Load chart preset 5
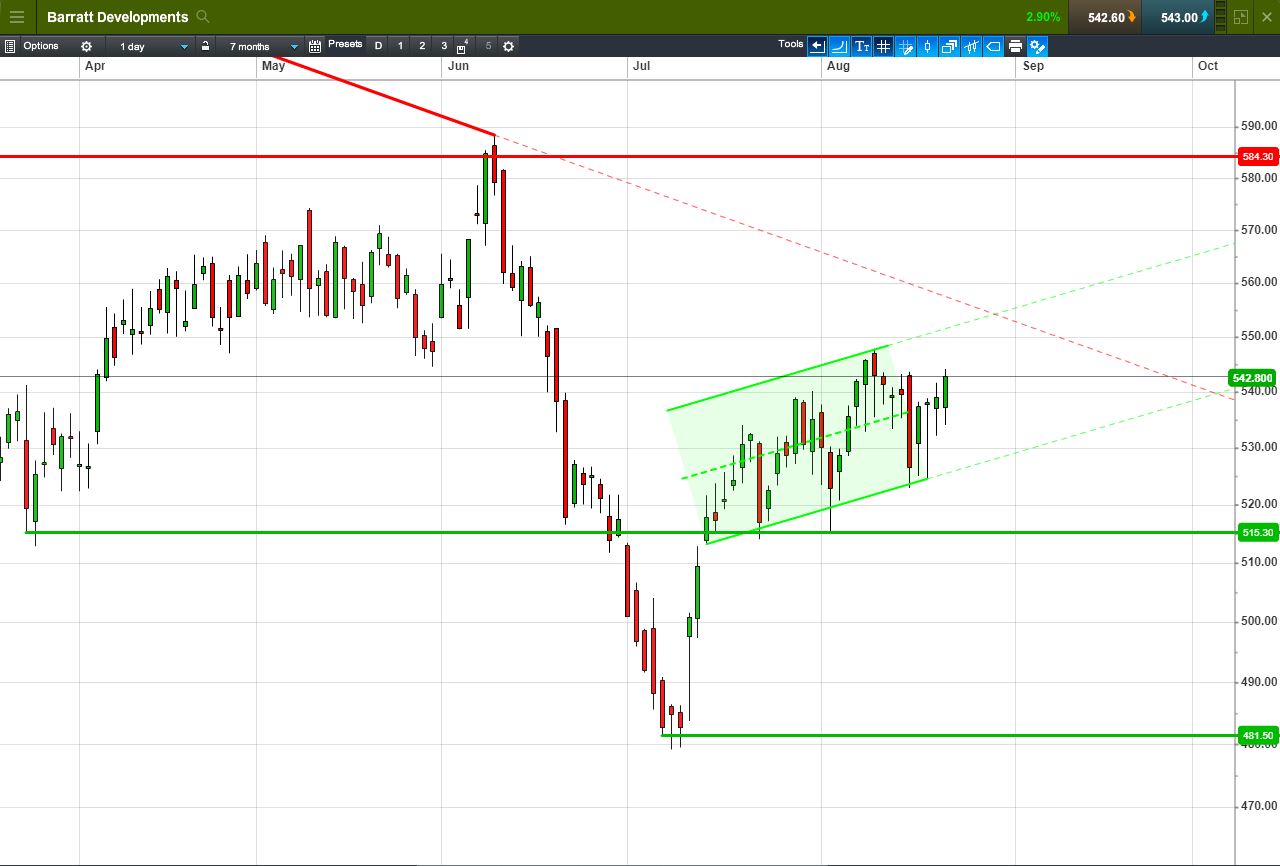This screenshot has height=866, width=1280. click(x=488, y=46)
